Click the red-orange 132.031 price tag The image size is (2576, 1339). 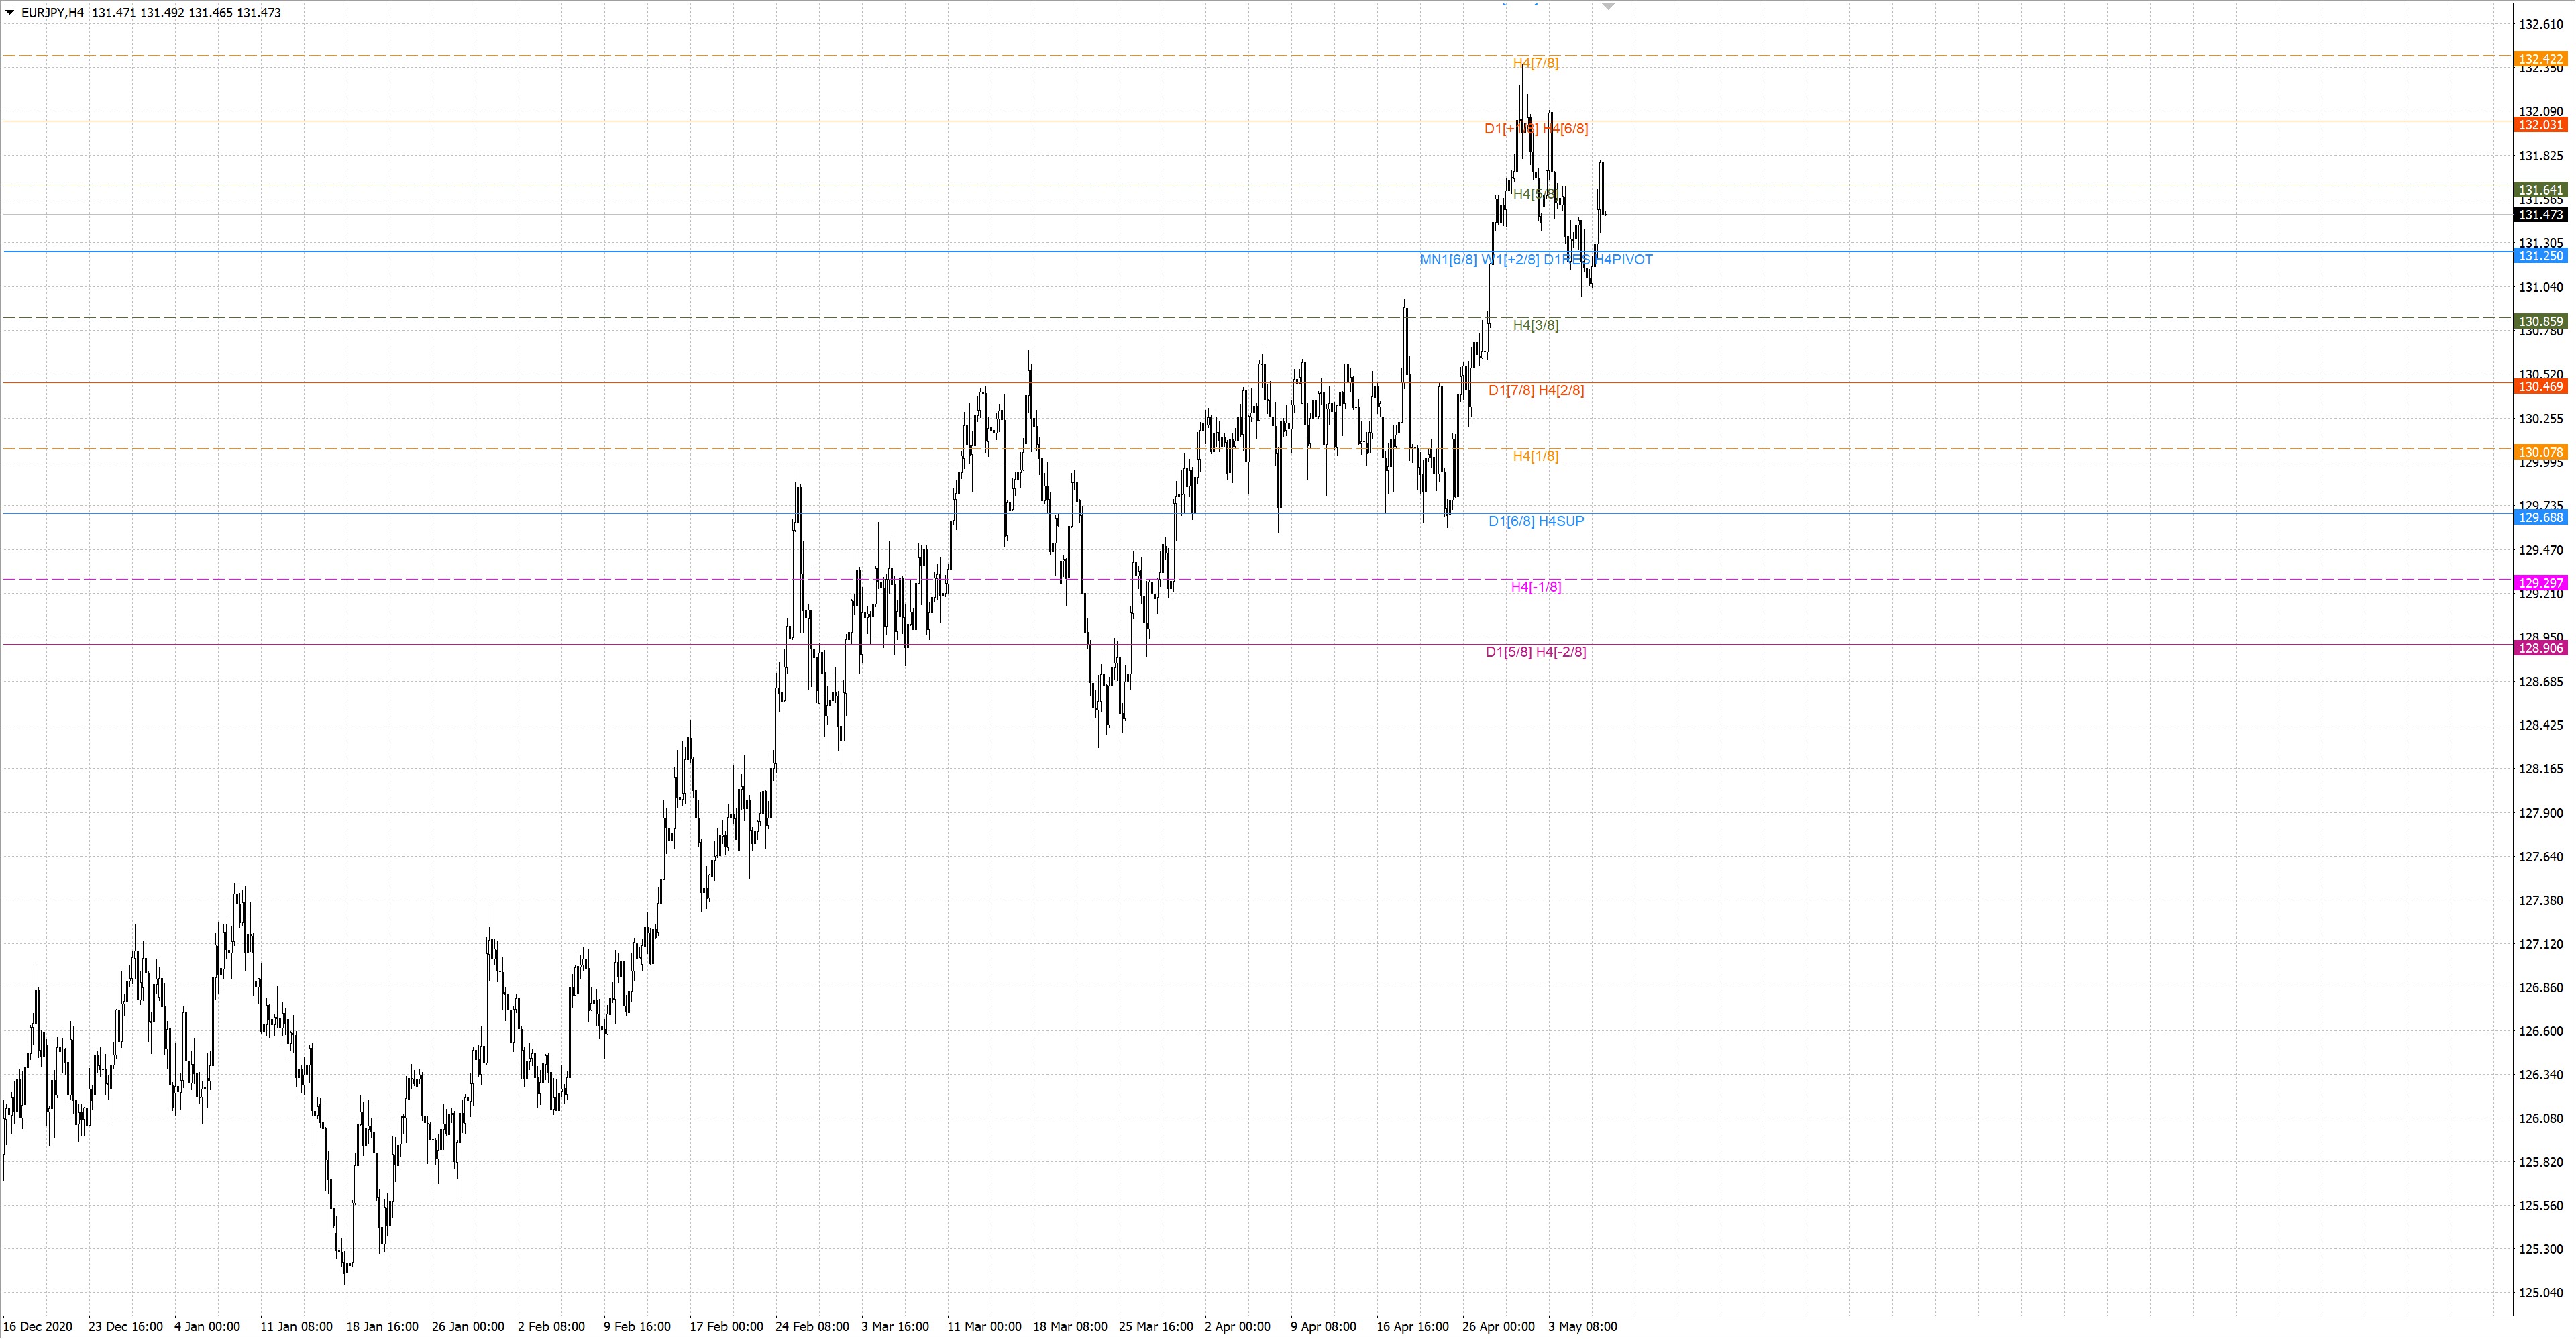(x=2540, y=125)
